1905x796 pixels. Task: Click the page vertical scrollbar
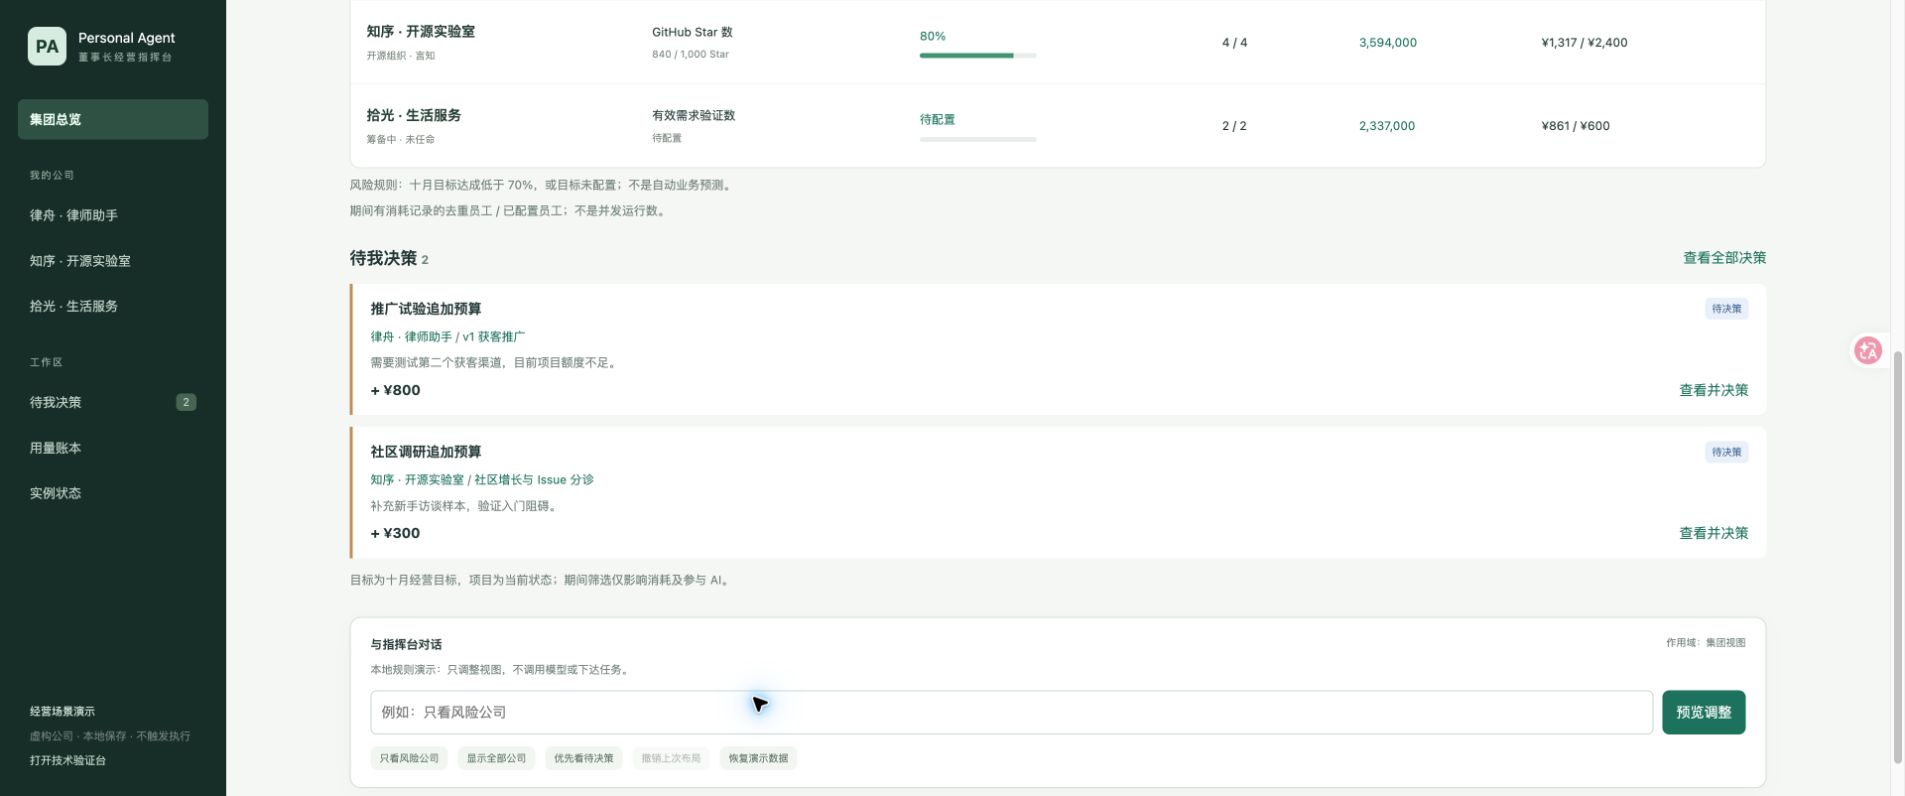pyautogui.click(x=1897, y=558)
